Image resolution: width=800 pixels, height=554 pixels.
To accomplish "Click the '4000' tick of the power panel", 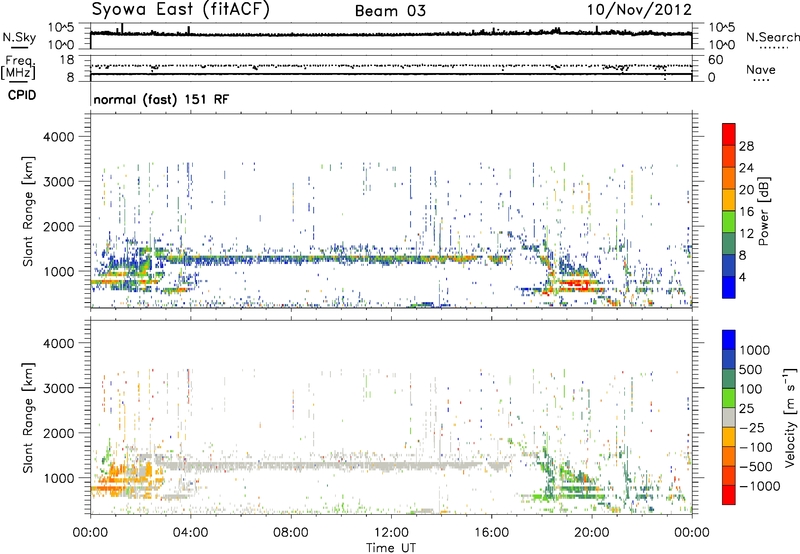I will (58, 137).
